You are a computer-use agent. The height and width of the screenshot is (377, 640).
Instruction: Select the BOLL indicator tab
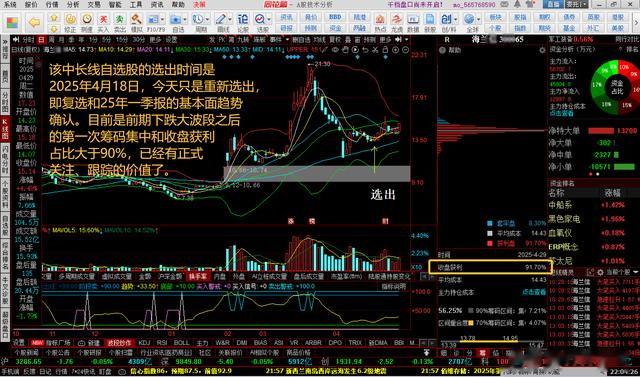(181, 342)
